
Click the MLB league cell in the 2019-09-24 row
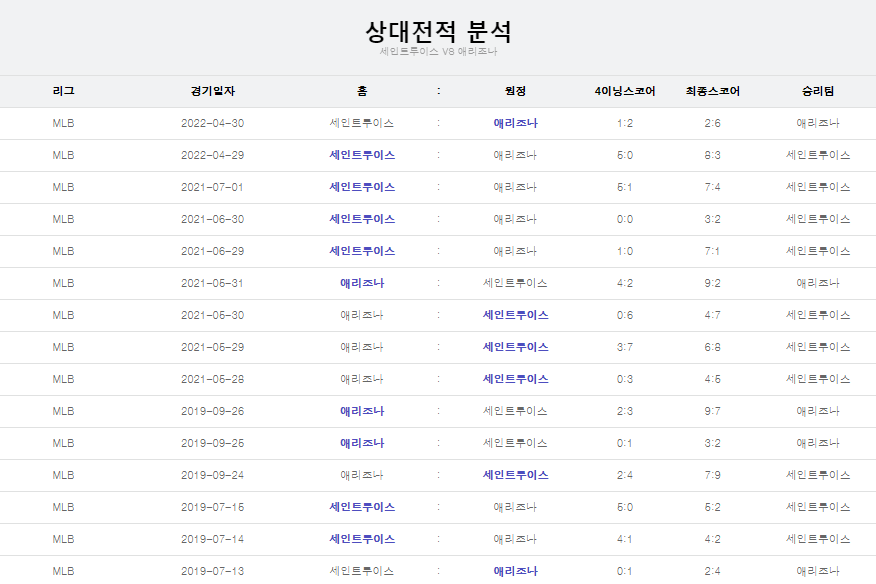click(63, 475)
